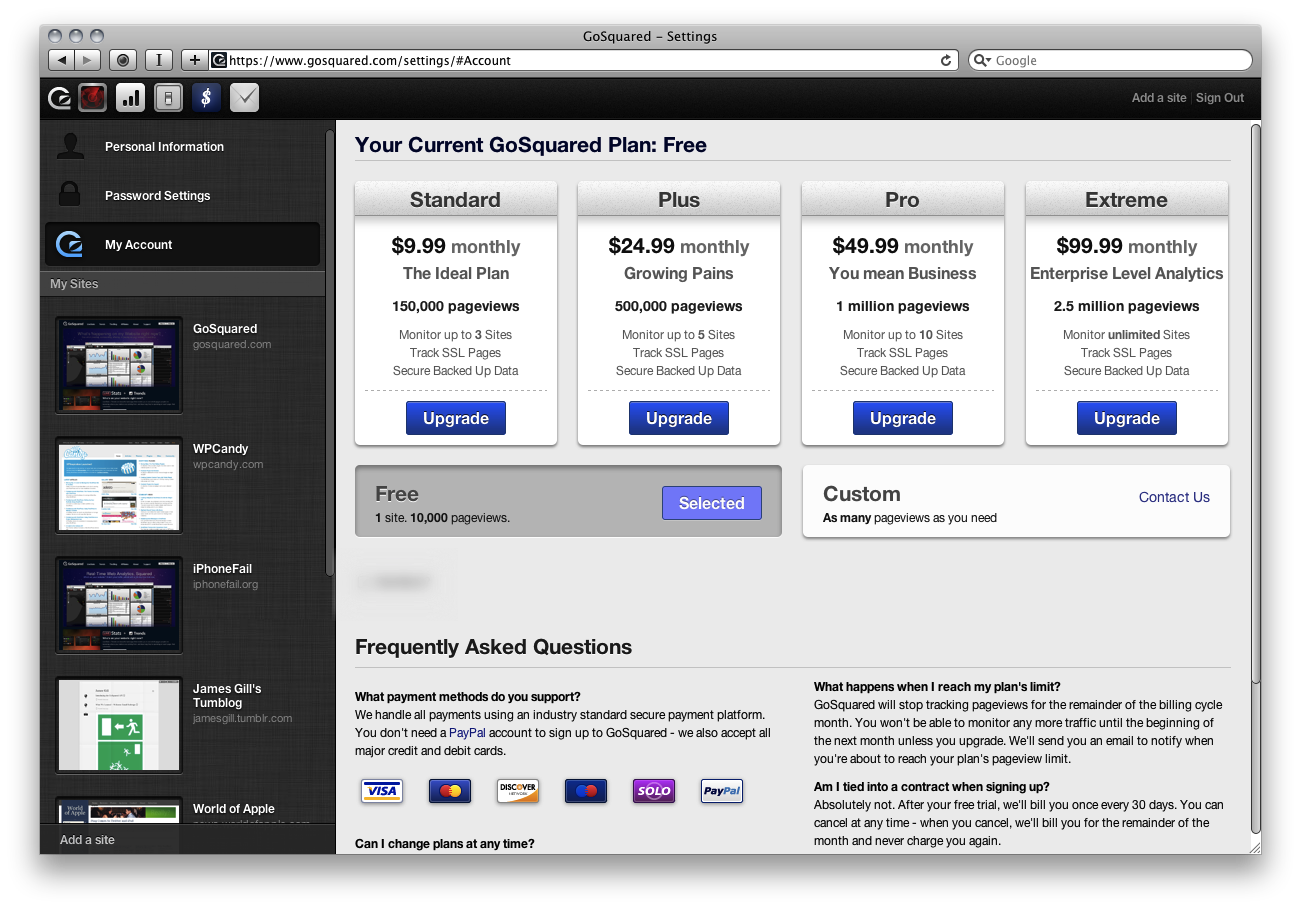Open Personal Information settings
Viewport: 1301px width, 909px height.
(182, 146)
